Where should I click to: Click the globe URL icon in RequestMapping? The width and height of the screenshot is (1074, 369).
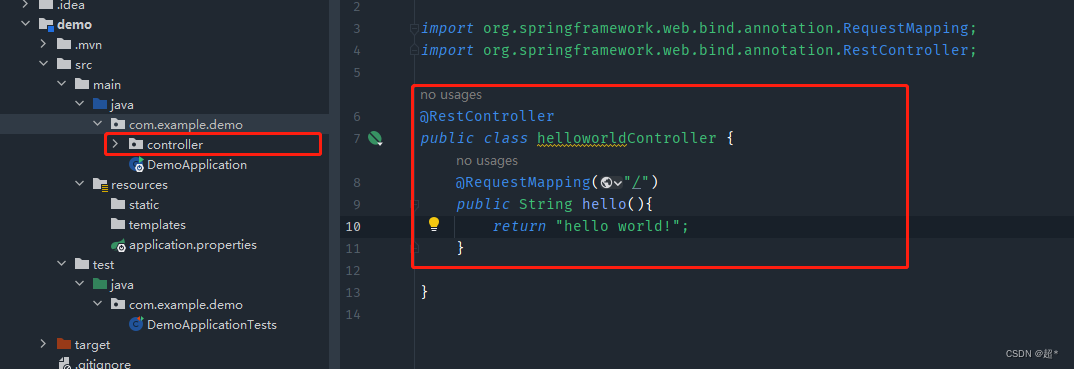click(606, 182)
